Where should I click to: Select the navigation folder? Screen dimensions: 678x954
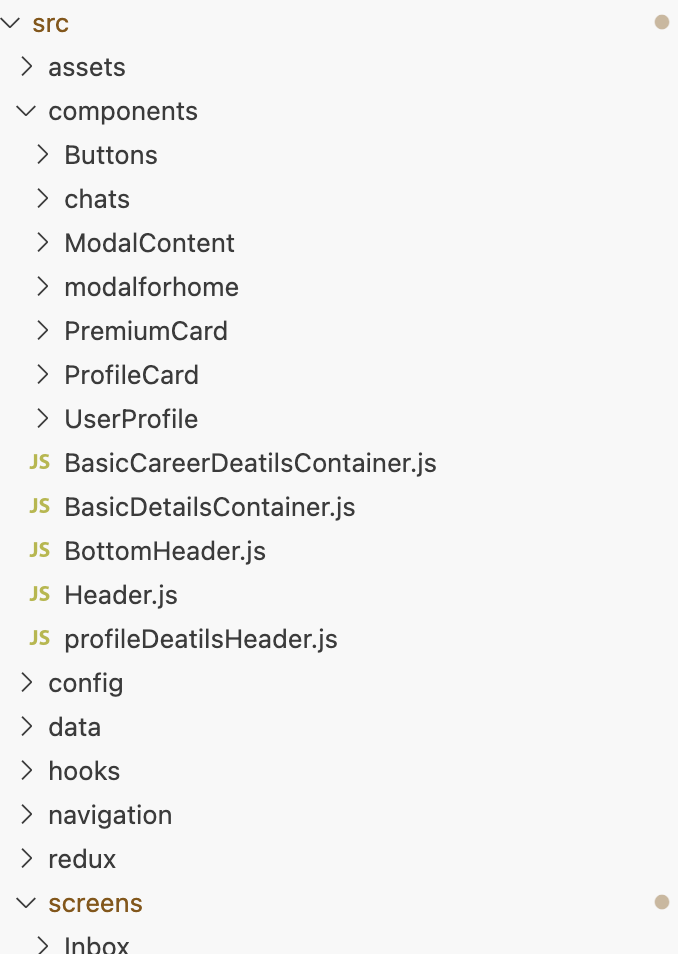click(x=110, y=815)
